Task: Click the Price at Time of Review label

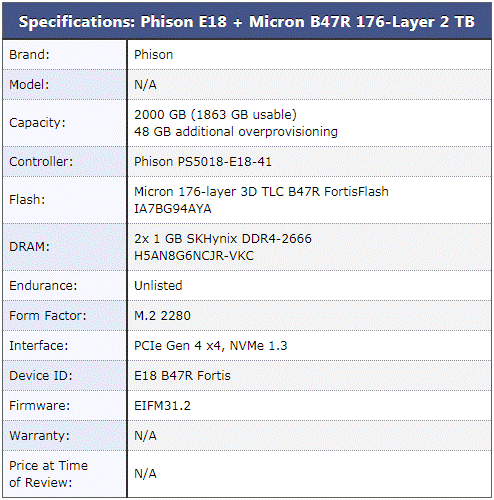Action: [49, 474]
